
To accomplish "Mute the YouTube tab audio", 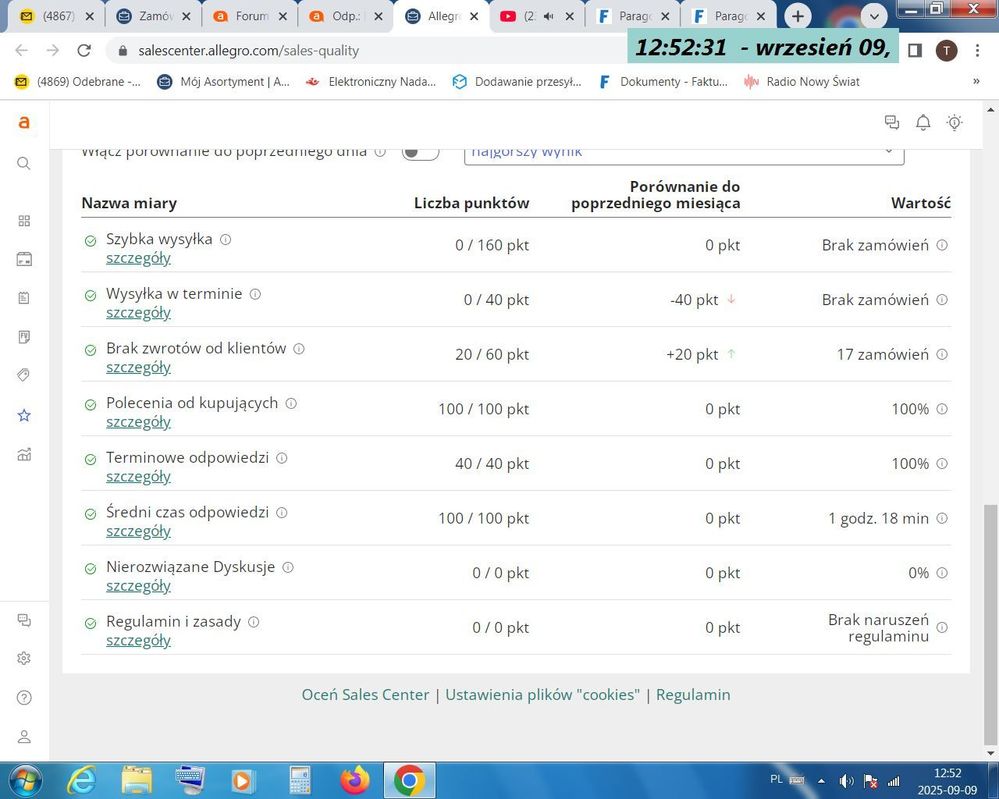I will 548,17.
